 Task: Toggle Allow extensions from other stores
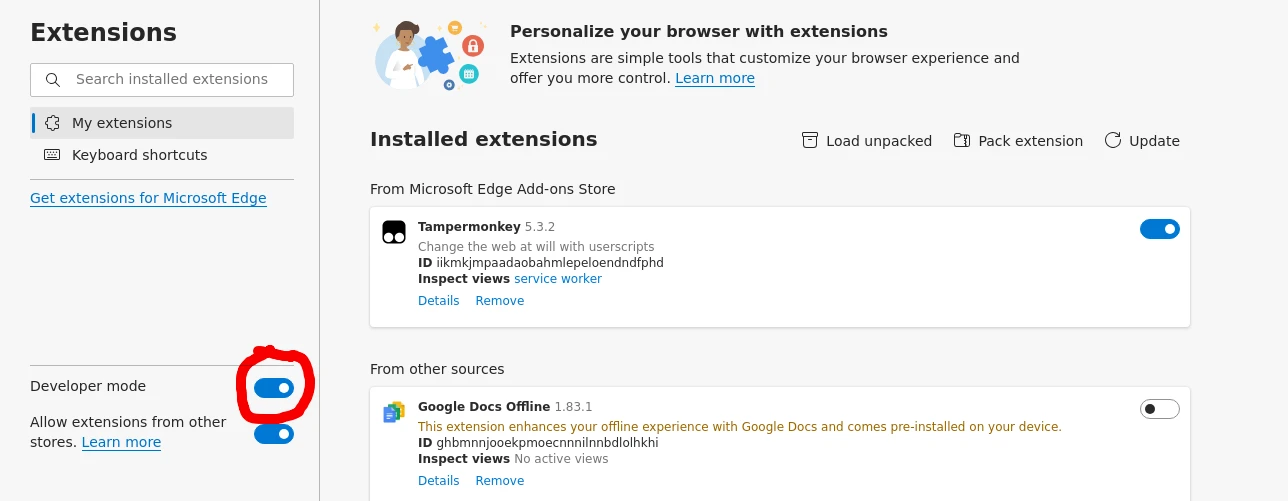coord(274,434)
